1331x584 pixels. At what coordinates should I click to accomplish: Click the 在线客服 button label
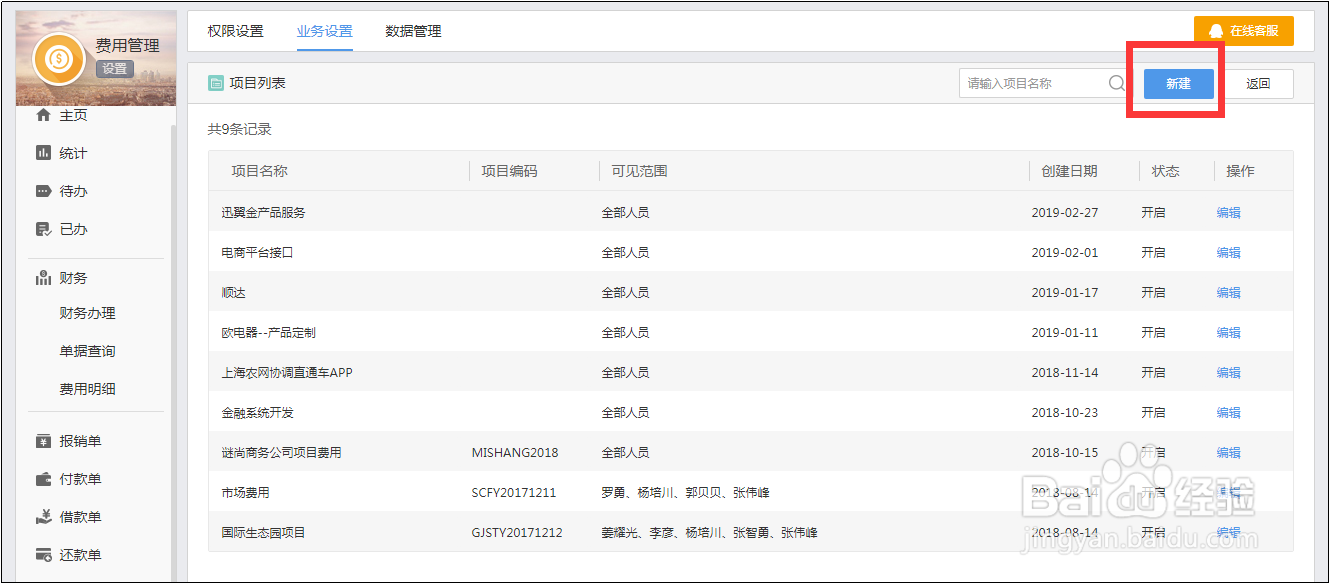[1254, 31]
